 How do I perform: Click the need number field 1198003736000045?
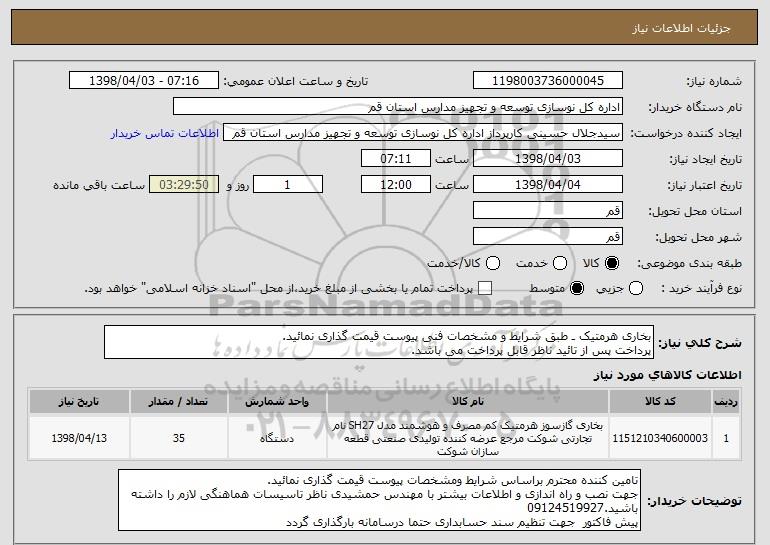tap(548, 81)
